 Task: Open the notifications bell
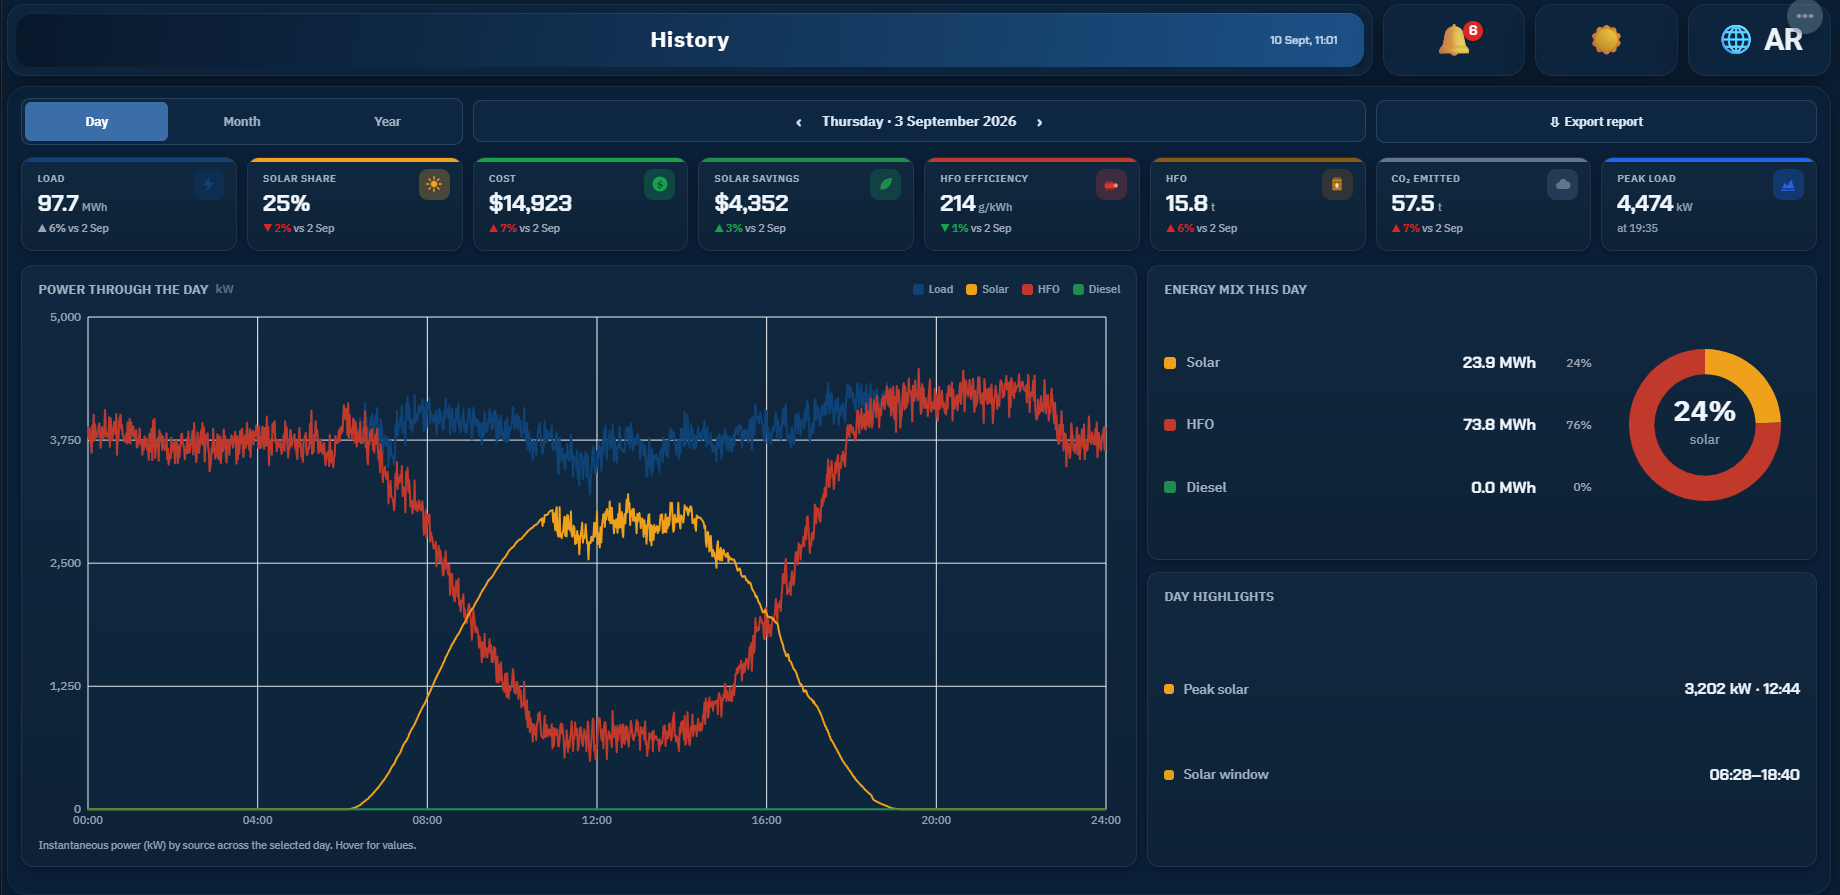pos(1454,40)
